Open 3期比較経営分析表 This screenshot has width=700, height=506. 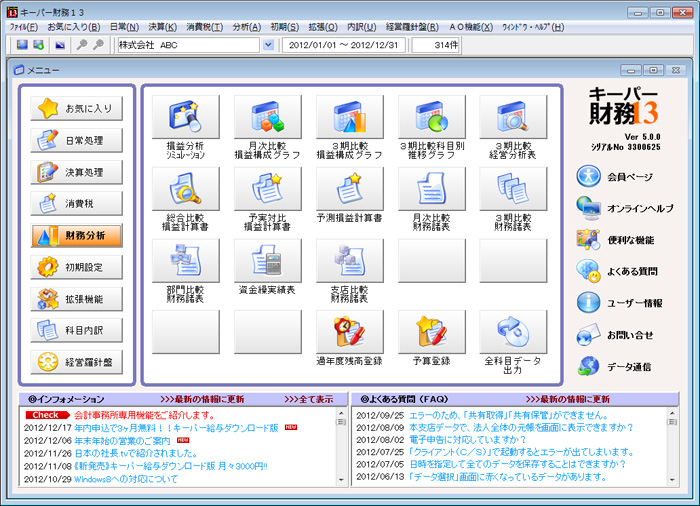point(513,117)
